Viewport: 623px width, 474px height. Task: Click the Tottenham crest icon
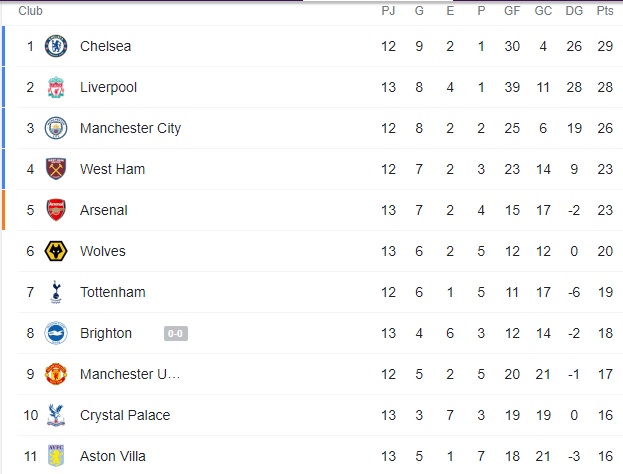pyautogui.click(x=56, y=292)
